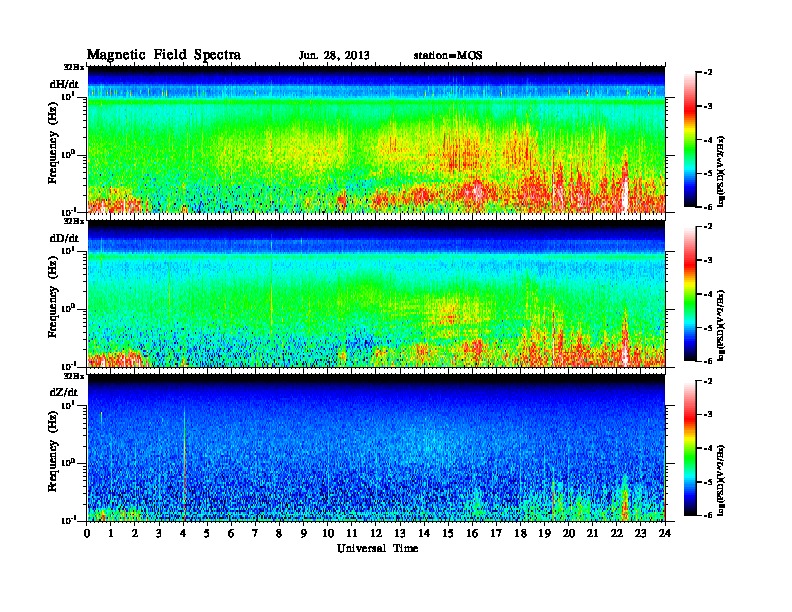Image resolution: width=792 pixels, height=612 pixels.
Task: Click the date 'Jun. 28, 2013'
Action: coord(334,56)
